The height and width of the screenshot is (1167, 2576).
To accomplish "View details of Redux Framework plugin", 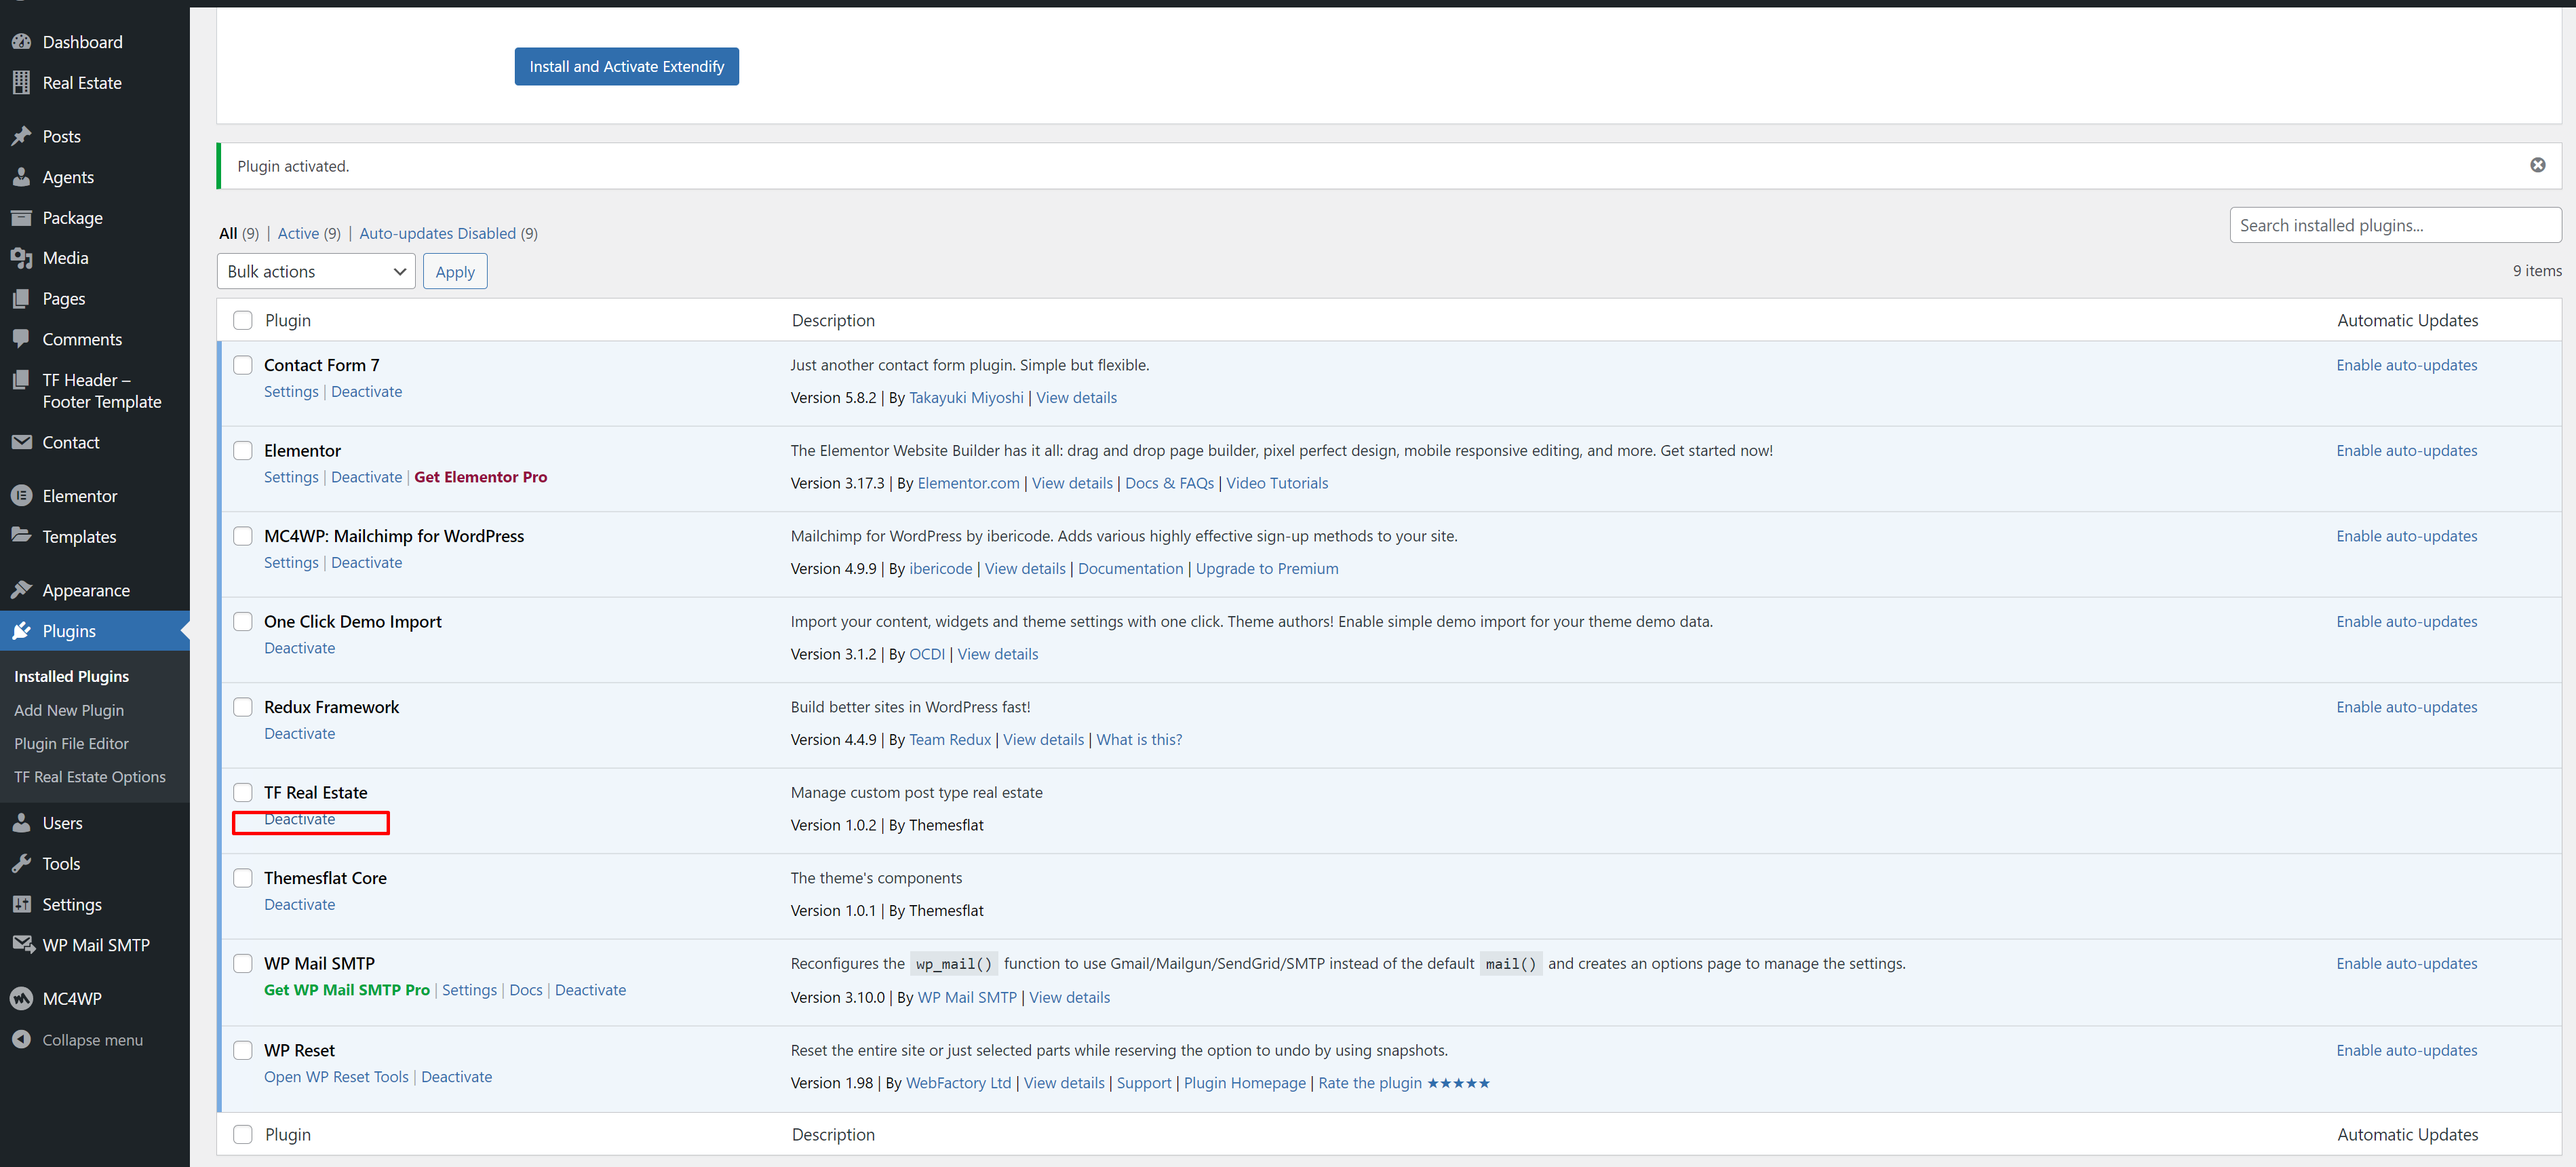I will click(x=1043, y=740).
